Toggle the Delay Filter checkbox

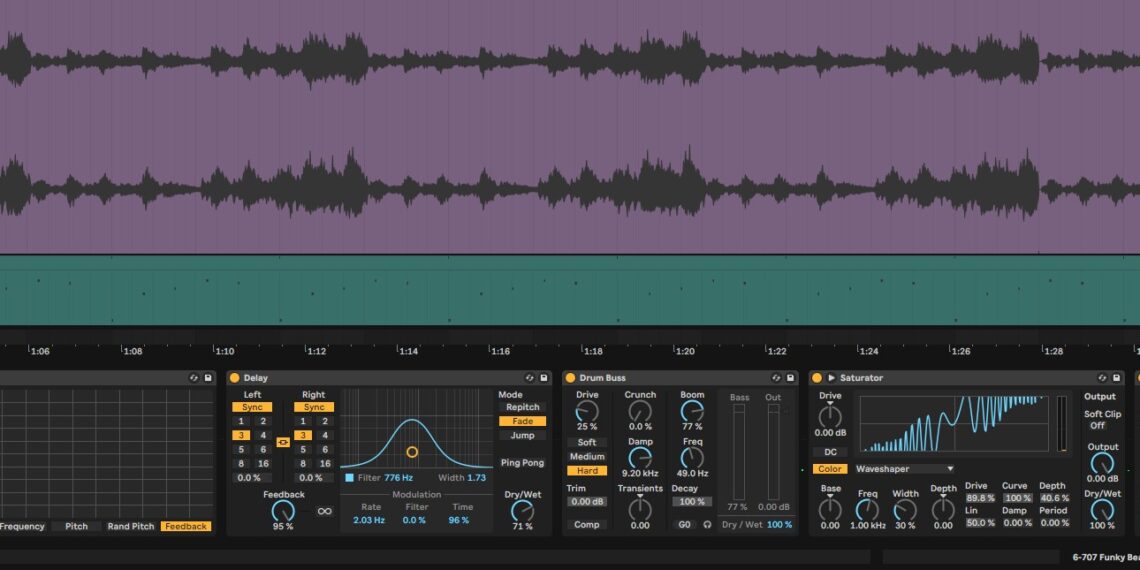tap(349, 478)
